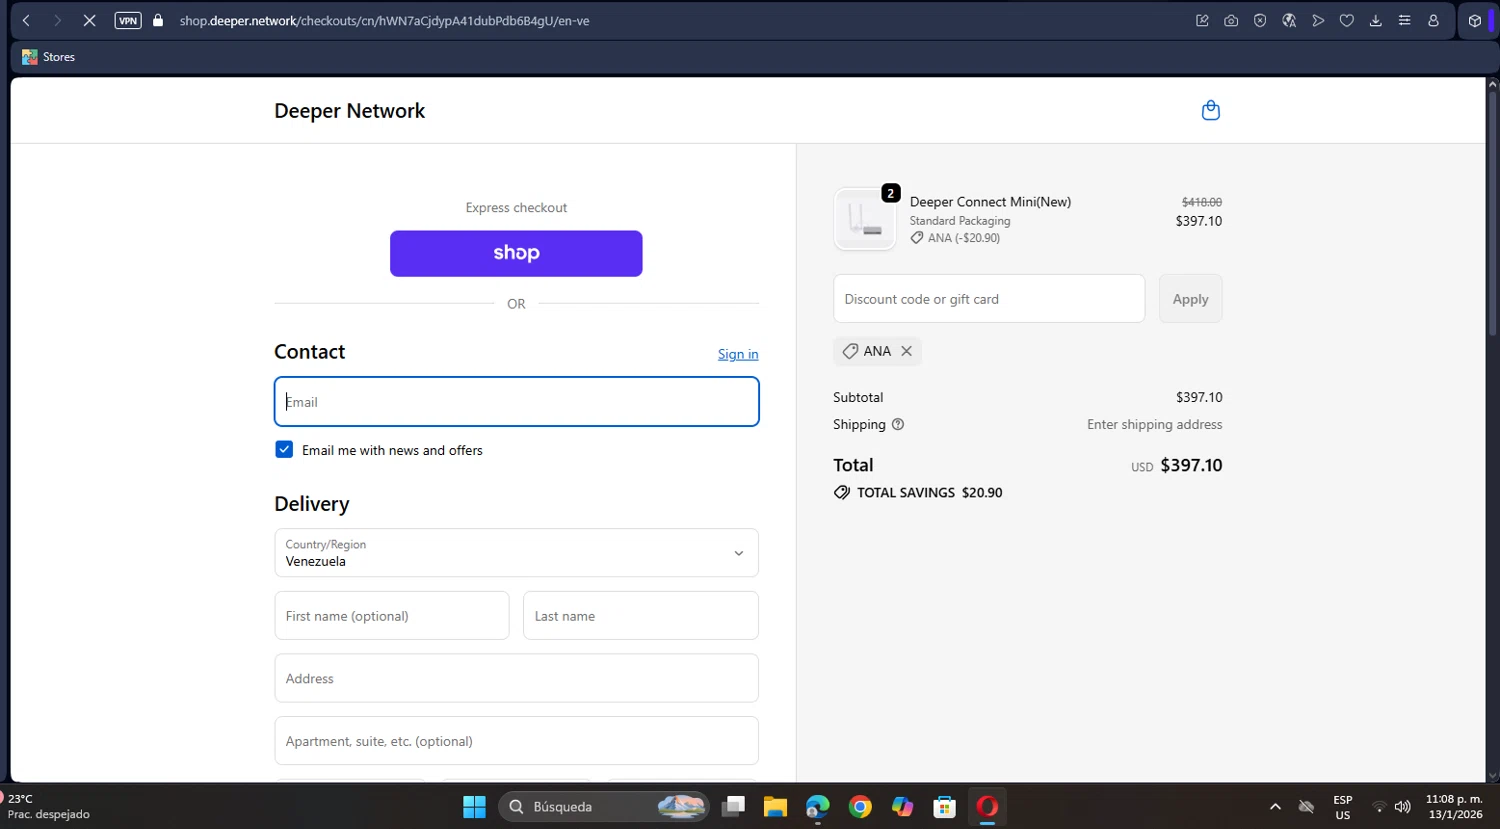Screen dimensions: 1500x829
Task: Open Task View on the taskbar
Action: click(x=734, y=806)
